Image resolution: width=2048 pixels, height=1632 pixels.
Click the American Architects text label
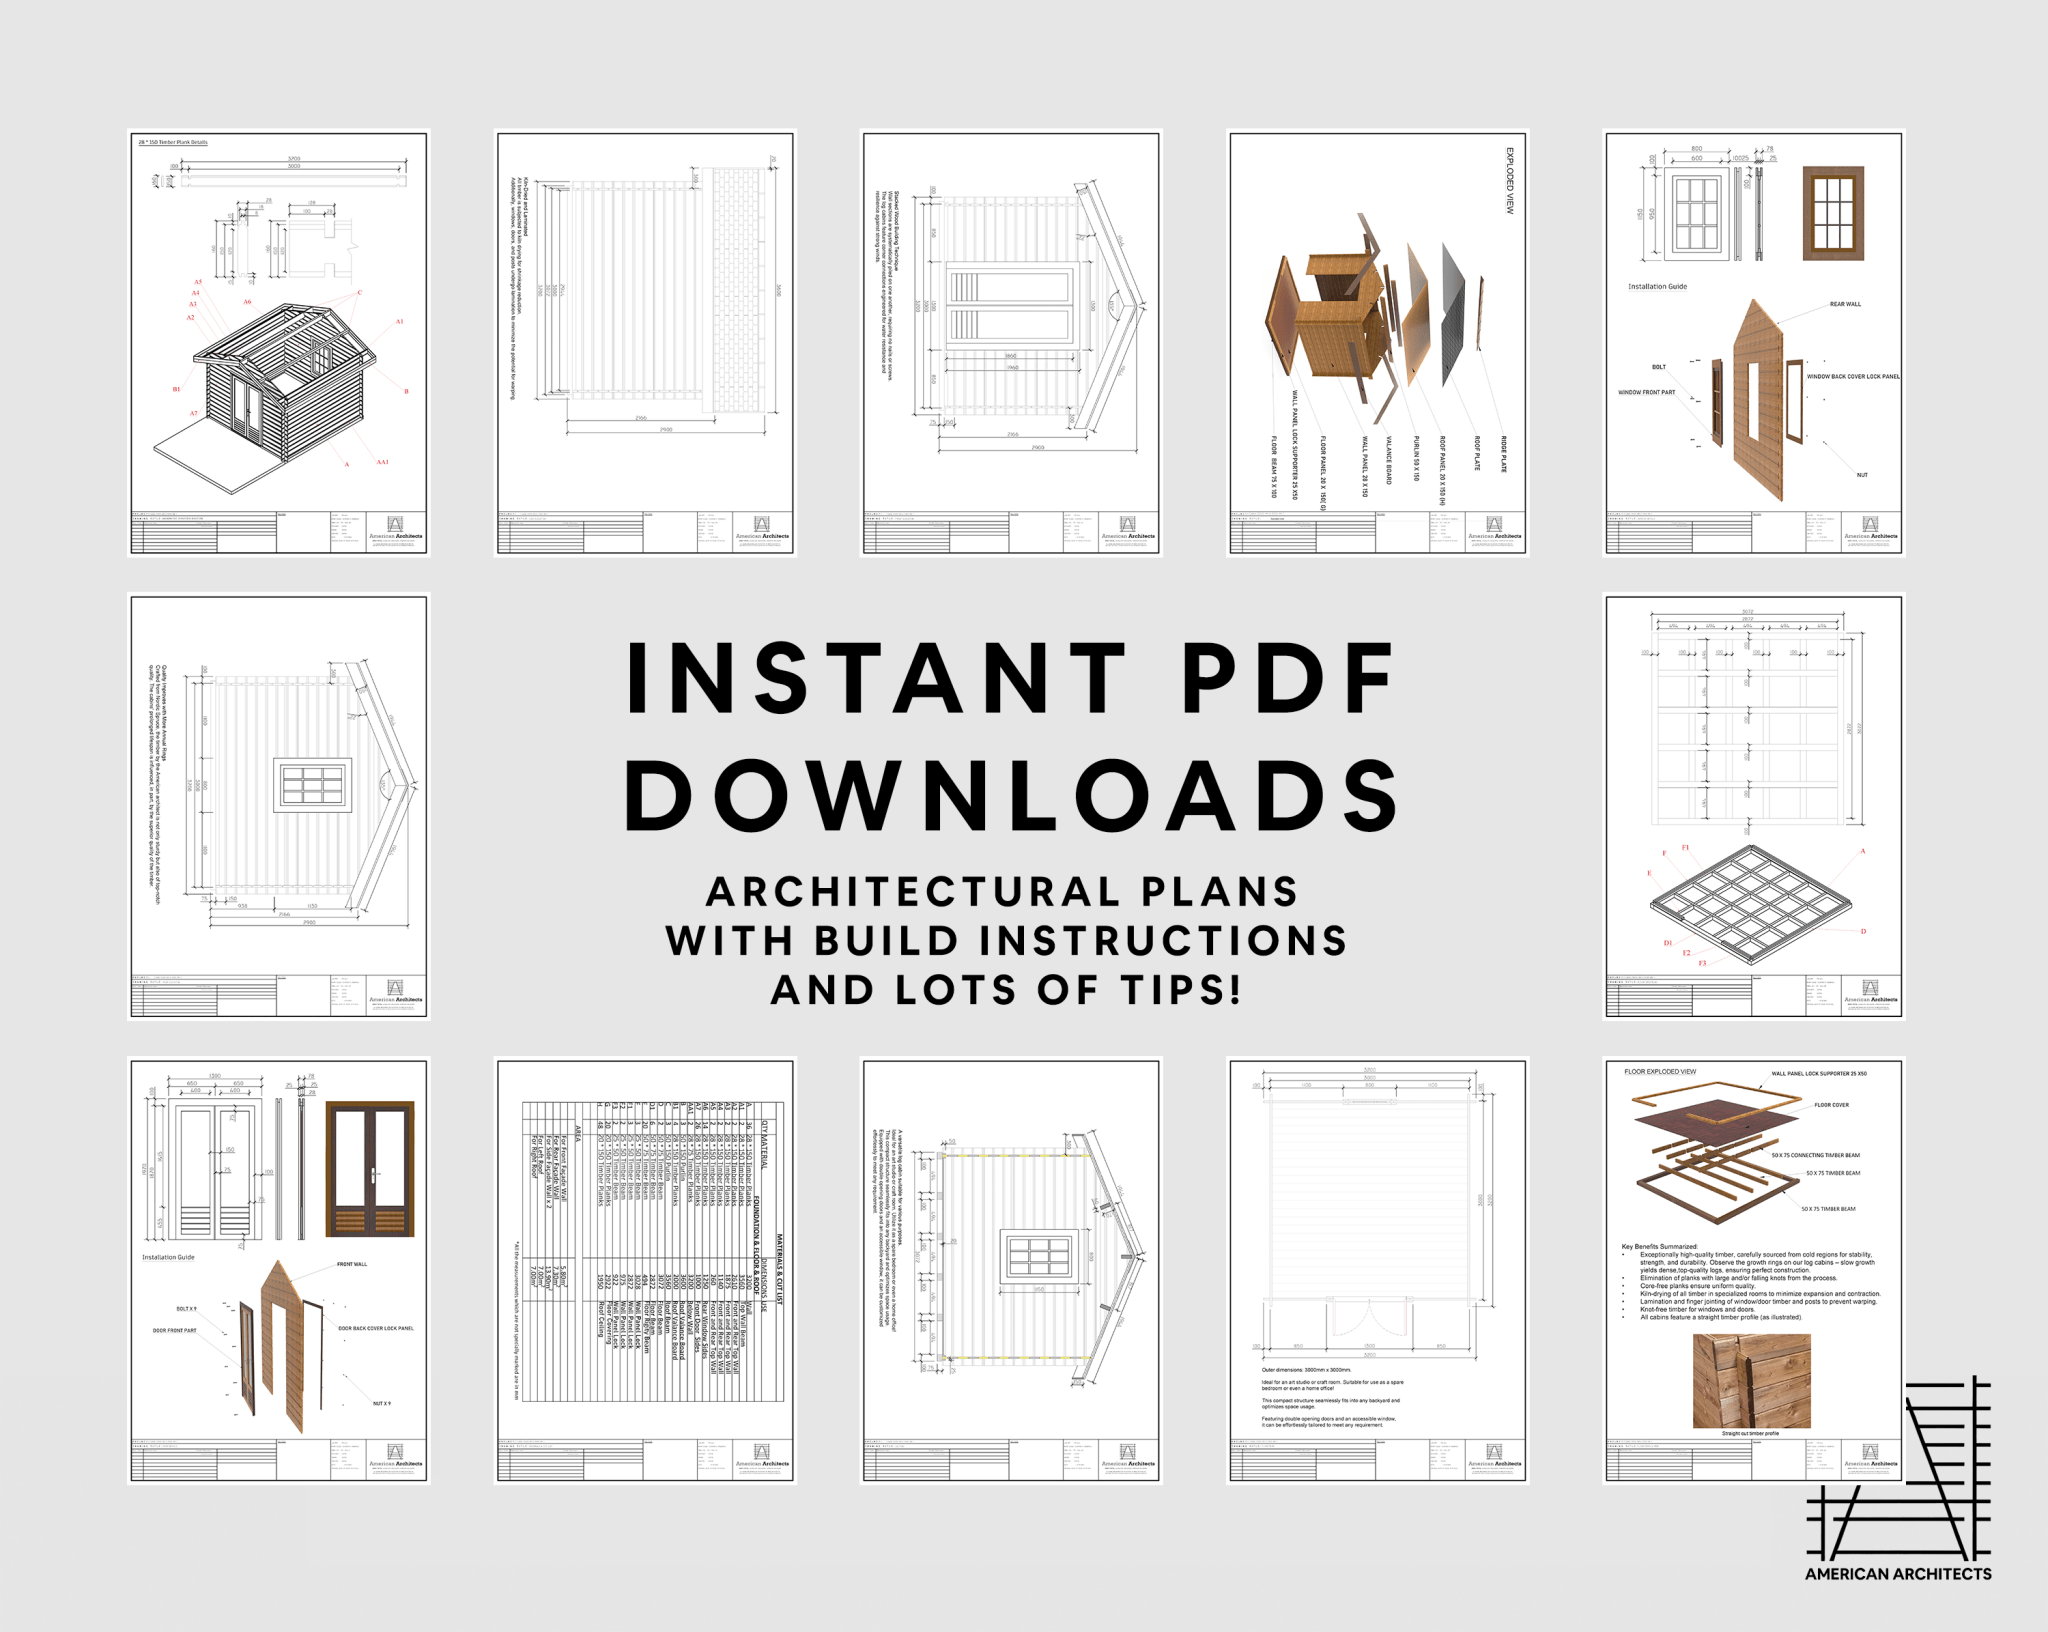point(1897,1574)
